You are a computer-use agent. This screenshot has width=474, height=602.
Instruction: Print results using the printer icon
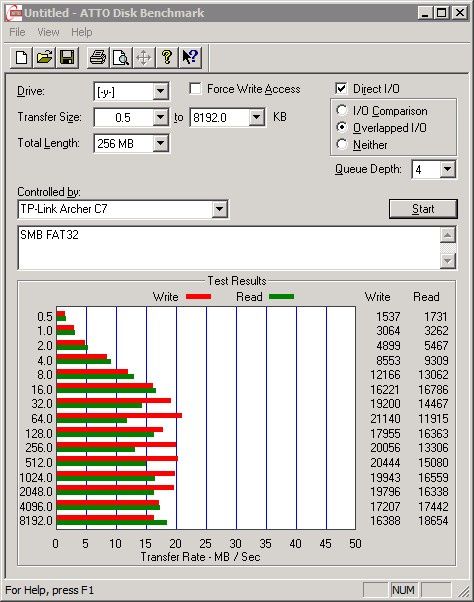click(98, 58)
